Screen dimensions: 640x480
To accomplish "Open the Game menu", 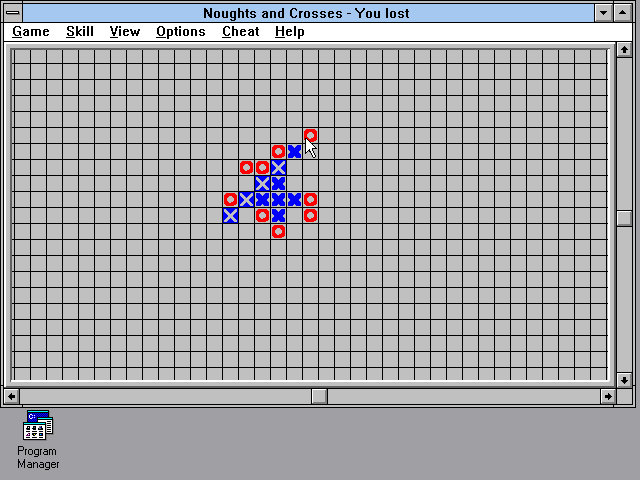I will pyautogui.click(x=31, y=31).
